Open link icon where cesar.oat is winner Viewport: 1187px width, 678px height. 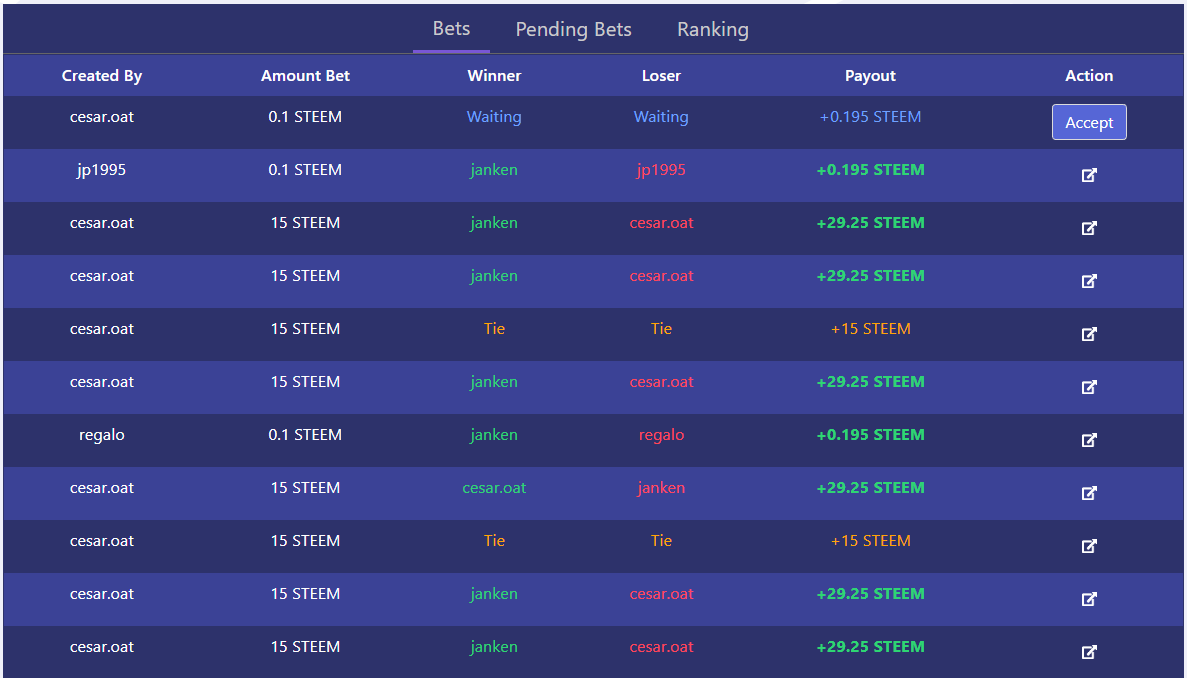pos(1089,493)
